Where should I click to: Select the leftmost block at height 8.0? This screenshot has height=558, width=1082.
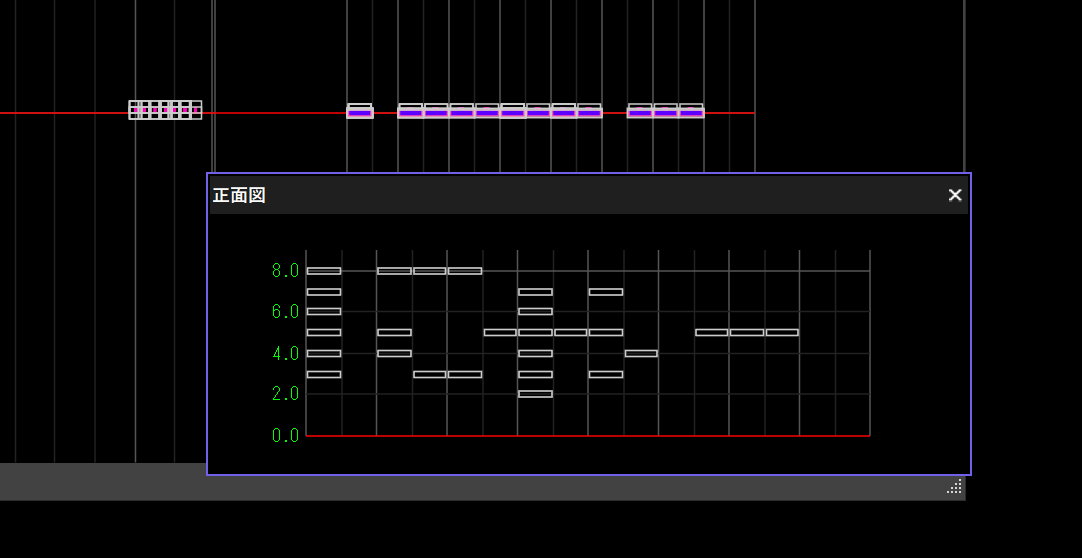pyautogui.click(x=324, y=271)
